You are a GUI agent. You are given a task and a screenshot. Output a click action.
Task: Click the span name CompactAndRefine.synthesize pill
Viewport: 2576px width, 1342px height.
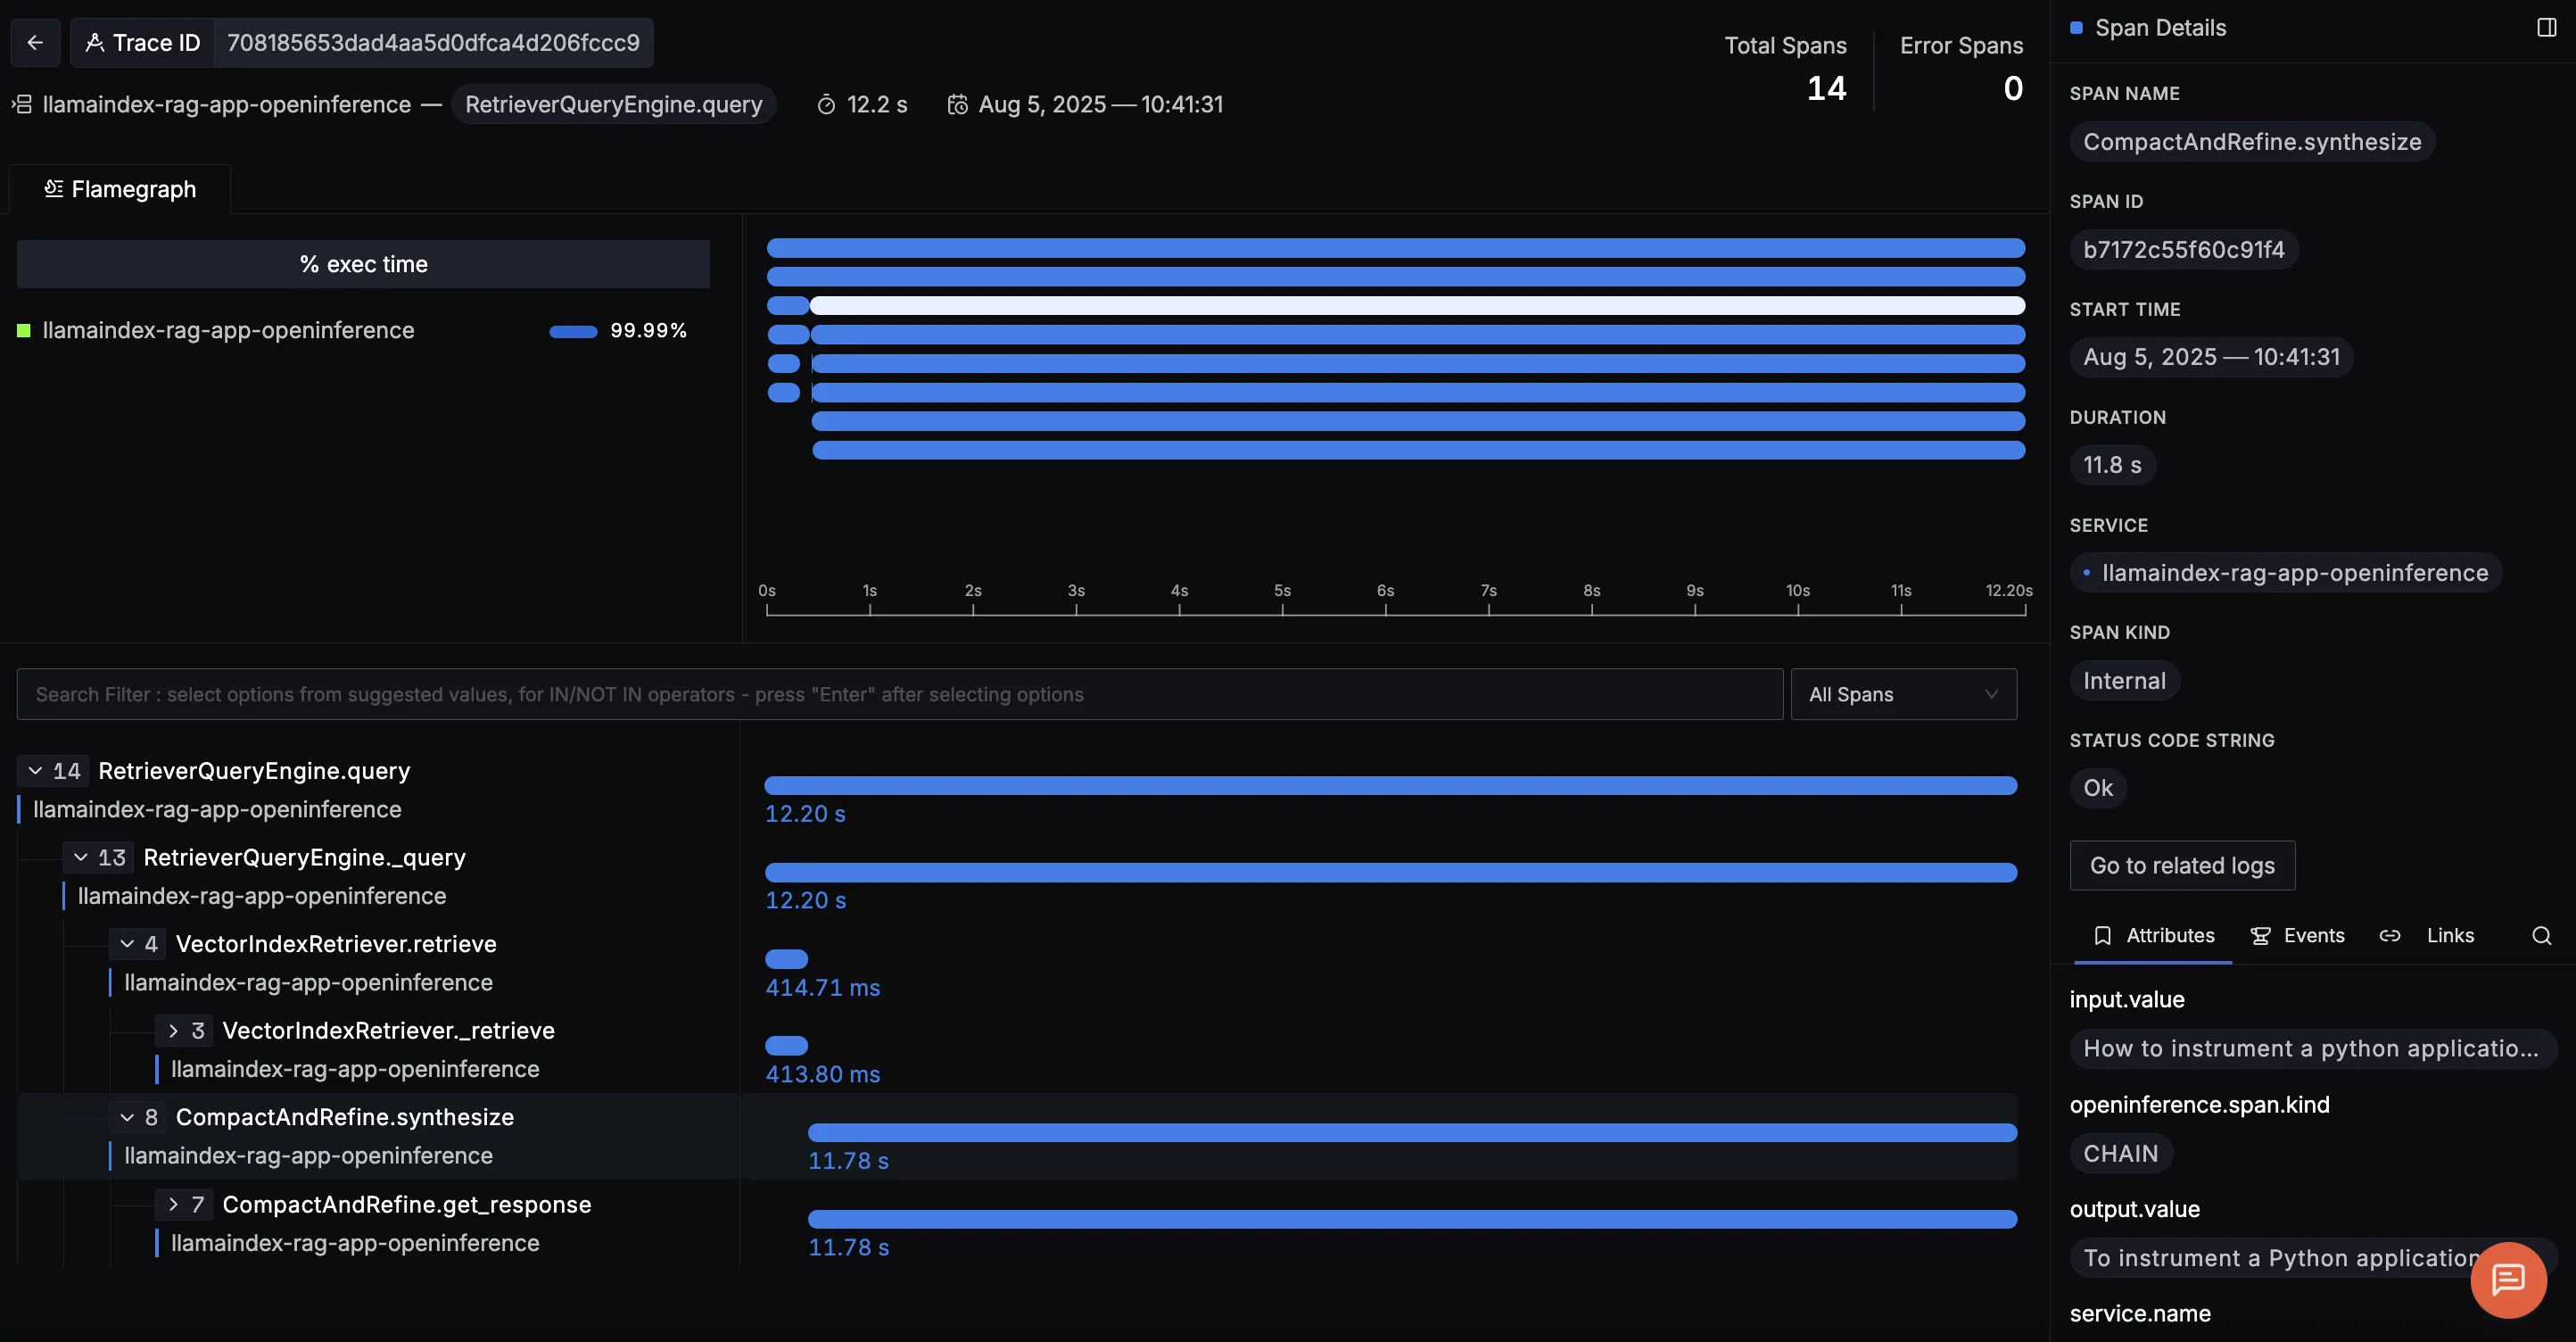pos(2252,141)
